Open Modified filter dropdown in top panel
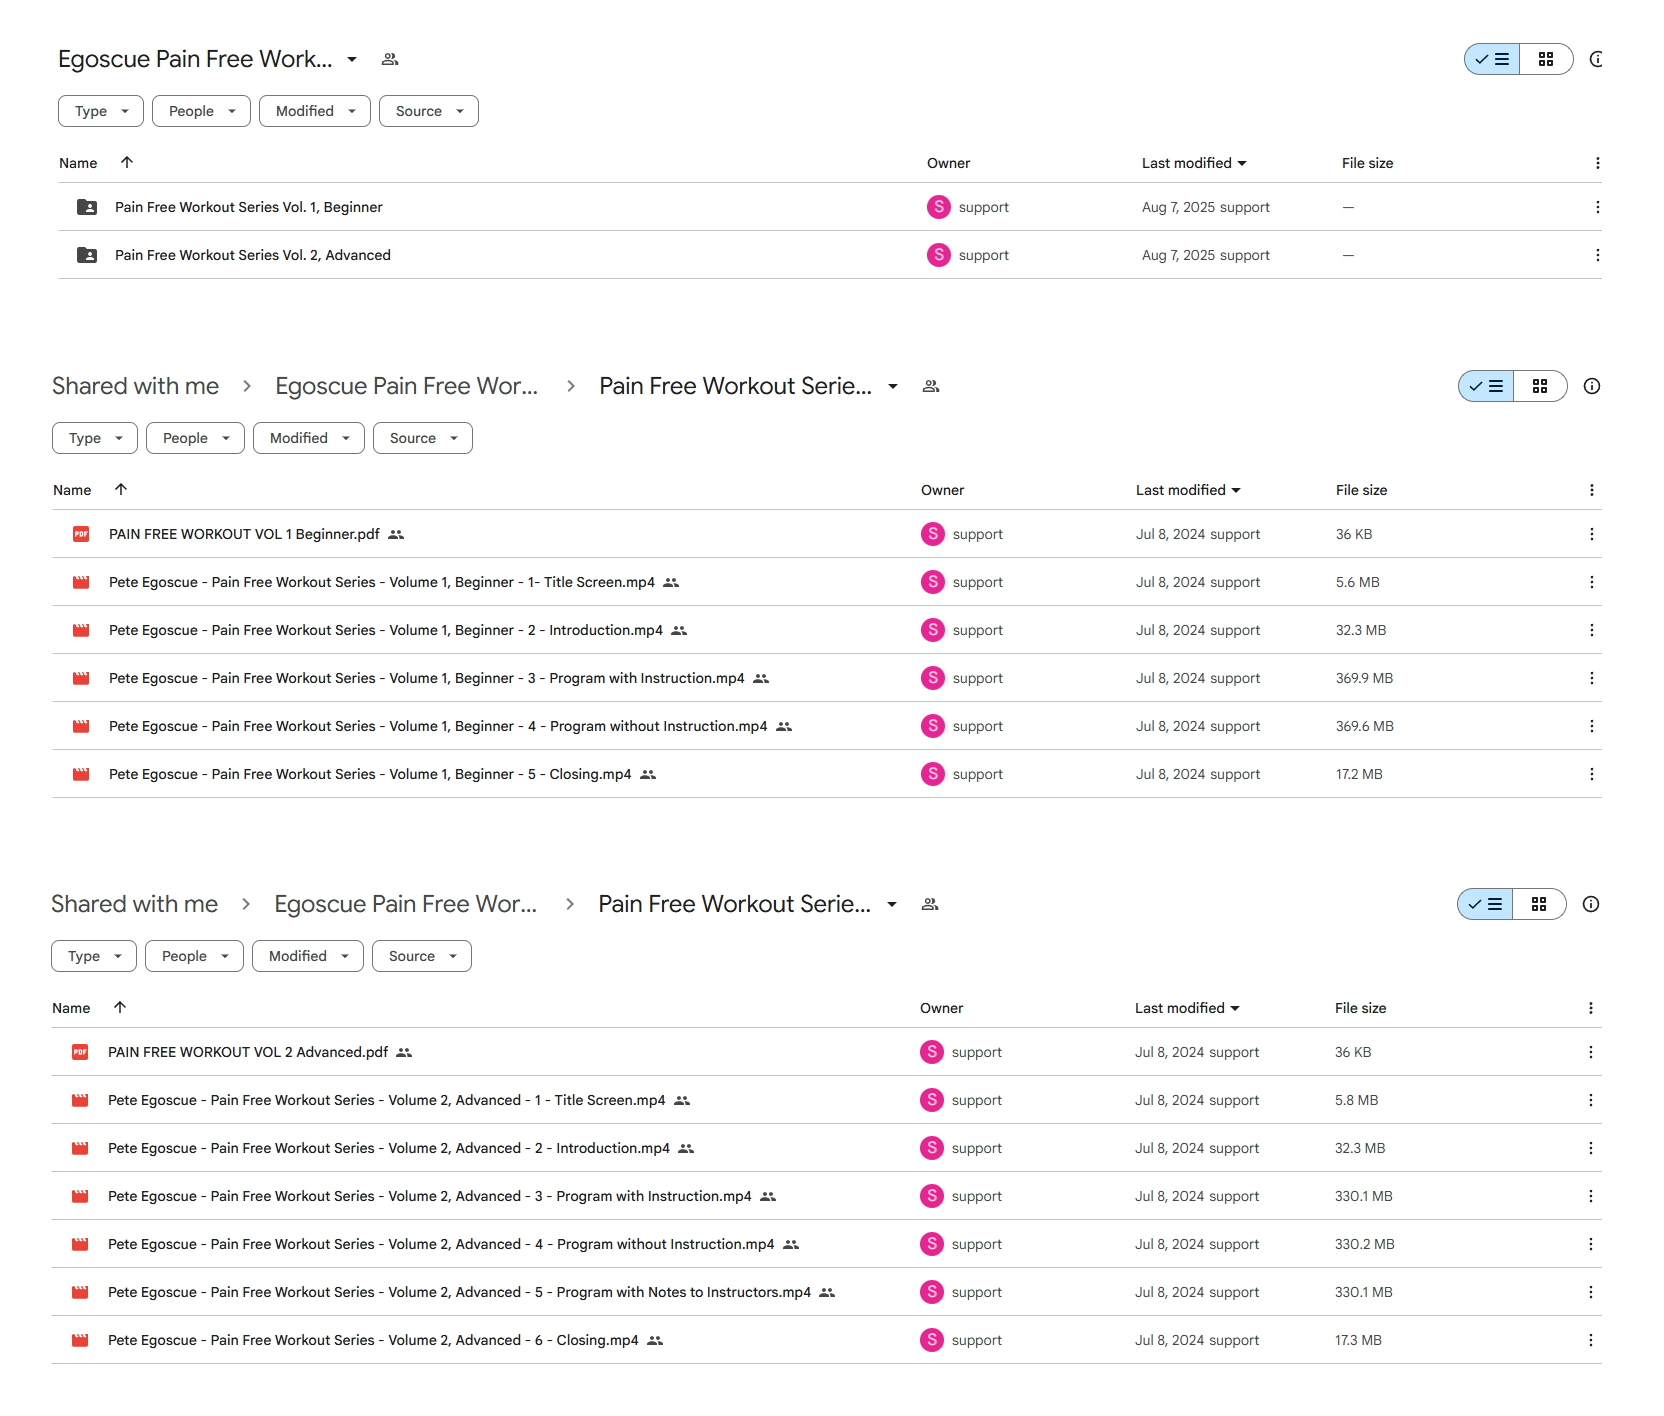 coord(315,111)
